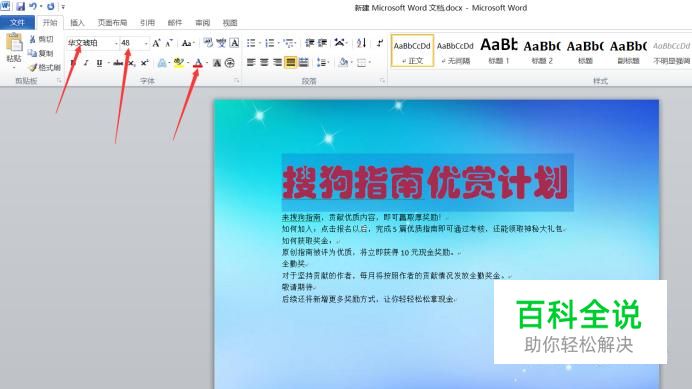The image size is (692, 389).
Task: Click the Text Effects glowing A icon
Action: [x=162, y=63]
